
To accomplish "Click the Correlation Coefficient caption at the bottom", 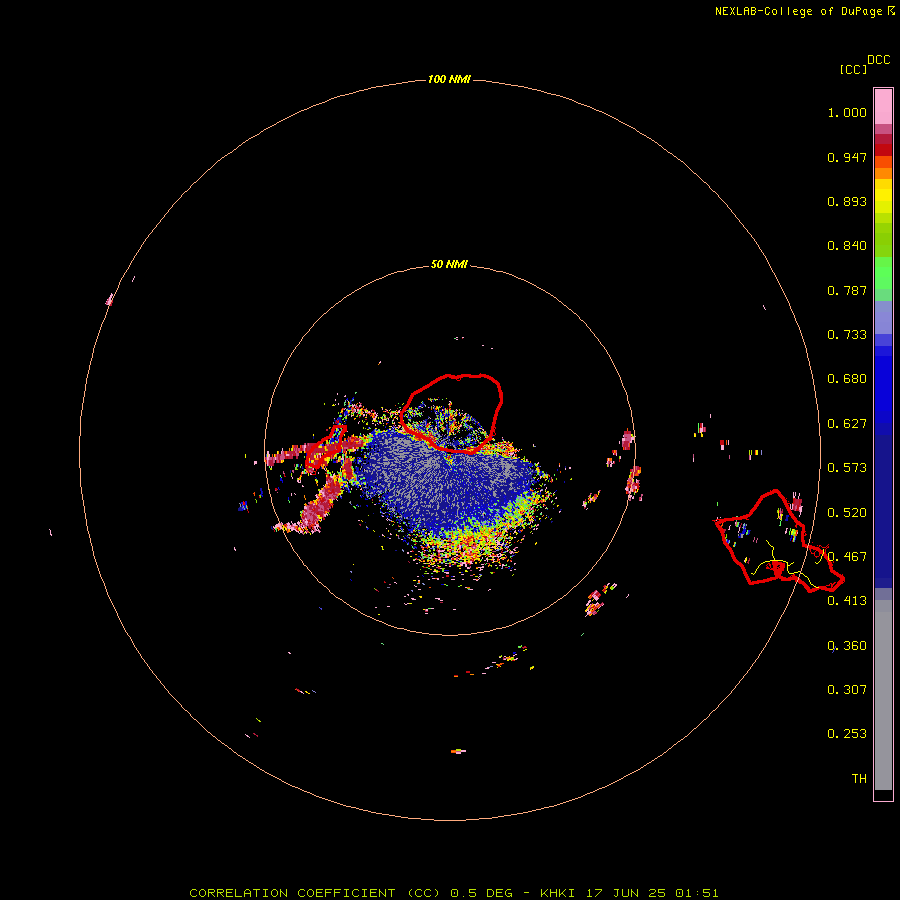I will pos(453,893).
